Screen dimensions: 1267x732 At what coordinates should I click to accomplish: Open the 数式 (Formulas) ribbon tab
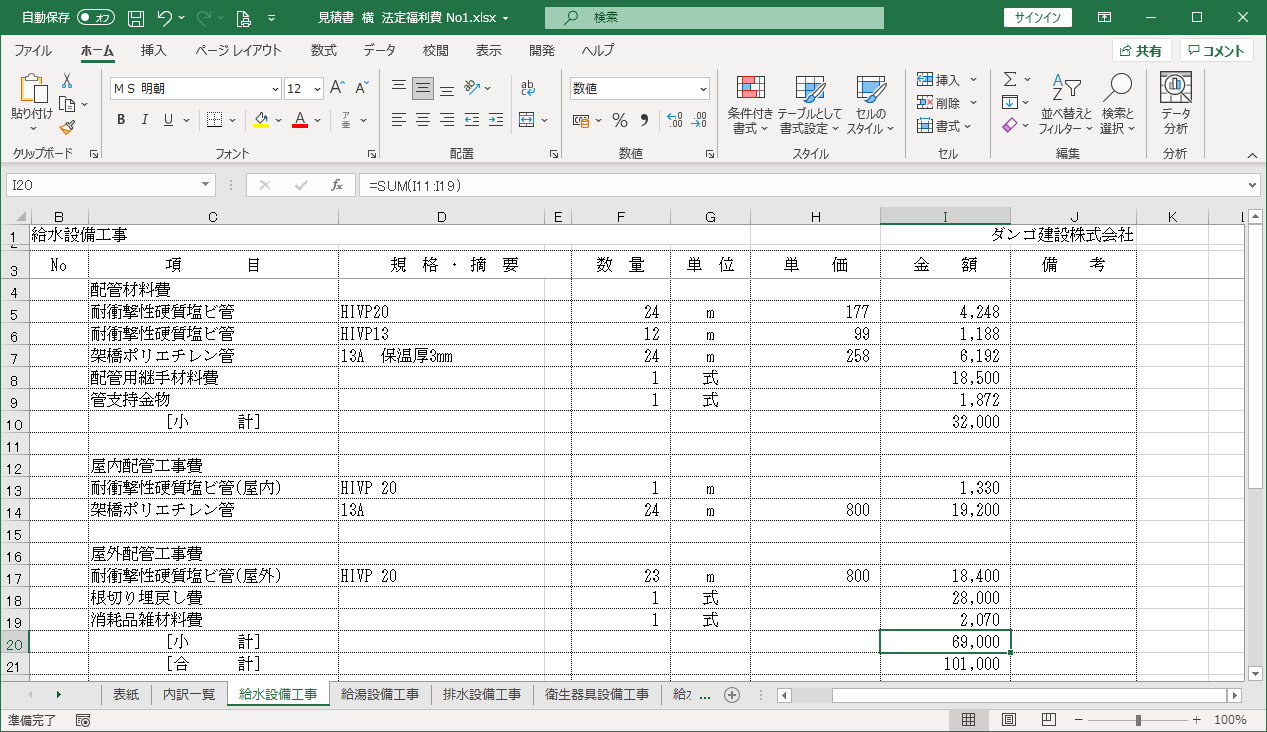(324, 50)
